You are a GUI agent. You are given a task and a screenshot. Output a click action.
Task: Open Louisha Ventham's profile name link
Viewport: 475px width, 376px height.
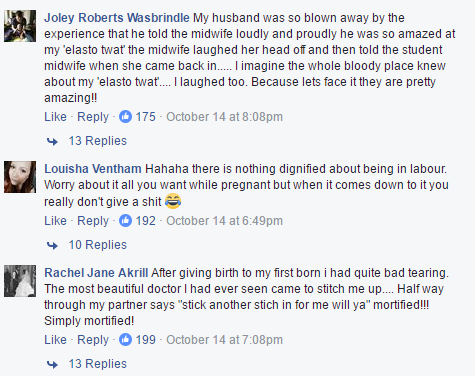tap(93, 169)
